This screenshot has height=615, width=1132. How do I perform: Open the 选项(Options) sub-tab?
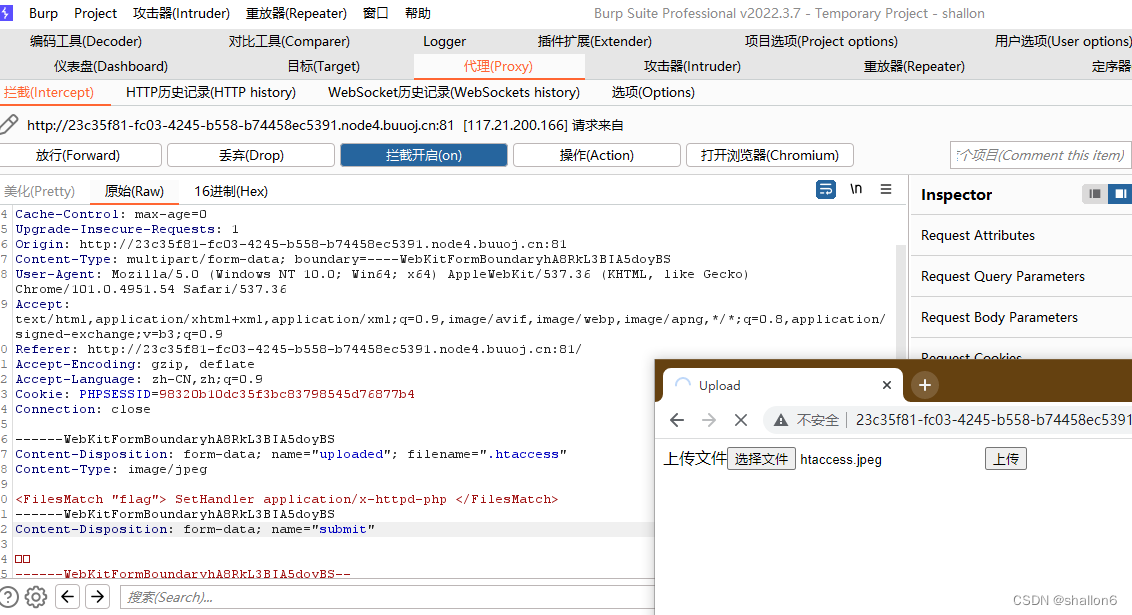click(x=653, y=92)
